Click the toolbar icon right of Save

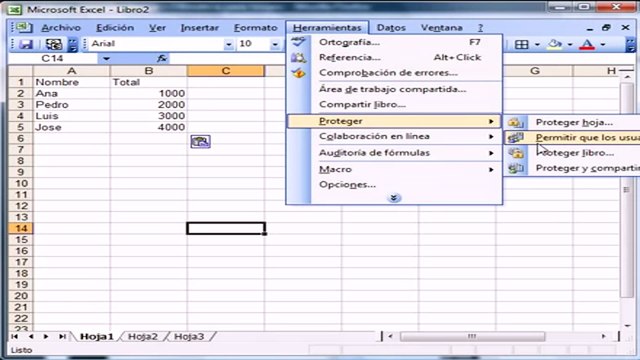[x=53, y=44]
